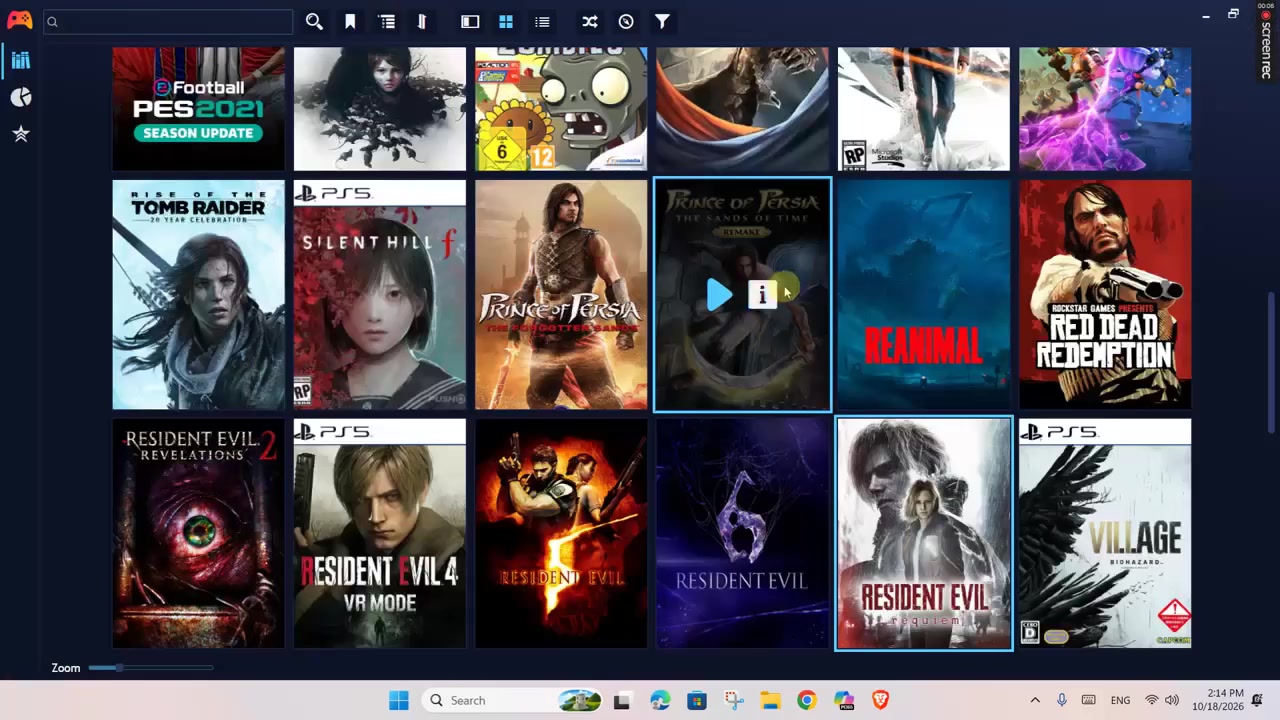Select Red Dead Redemption cover
Screen dimensions: 1280x720
pyautogui.click(x=1105, y=295)
